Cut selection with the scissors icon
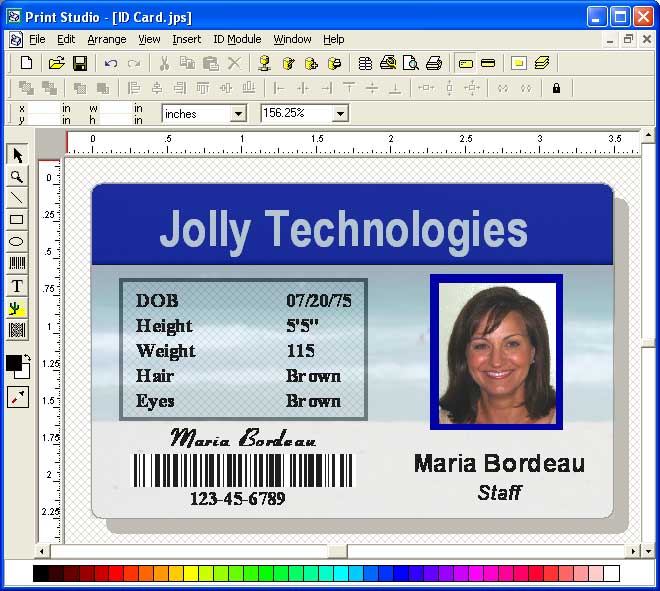 (164, 63)
